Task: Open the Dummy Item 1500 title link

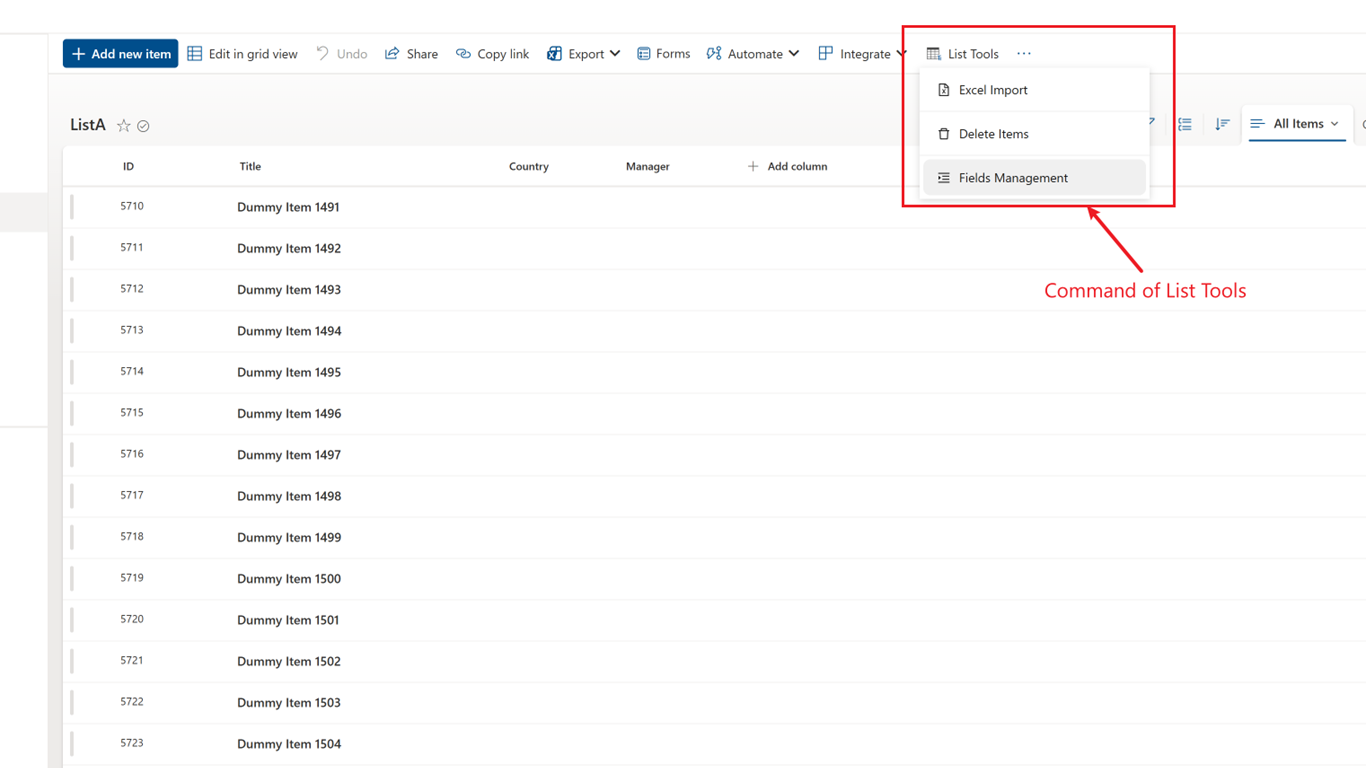Action: pyautogui.click(x=289, y=579)
